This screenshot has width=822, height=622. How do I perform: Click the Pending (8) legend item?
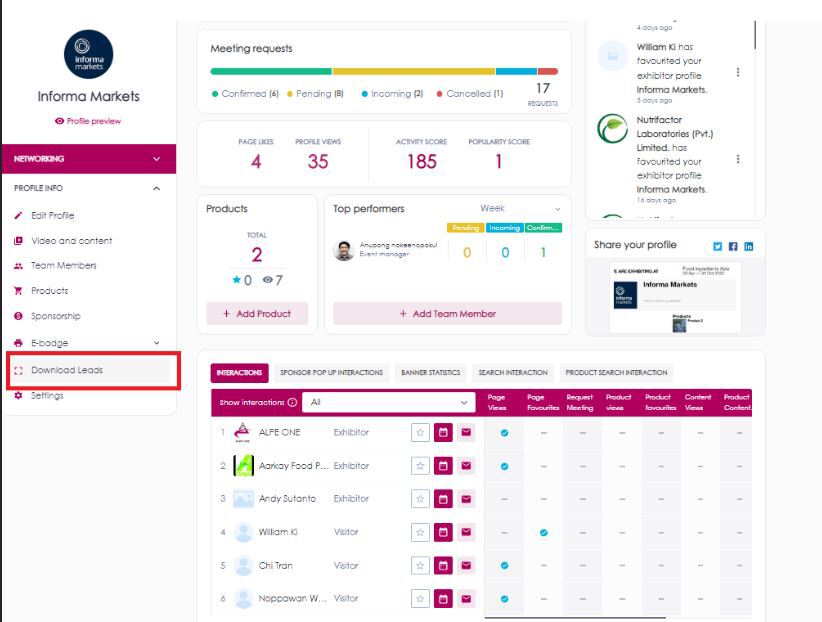315,94
